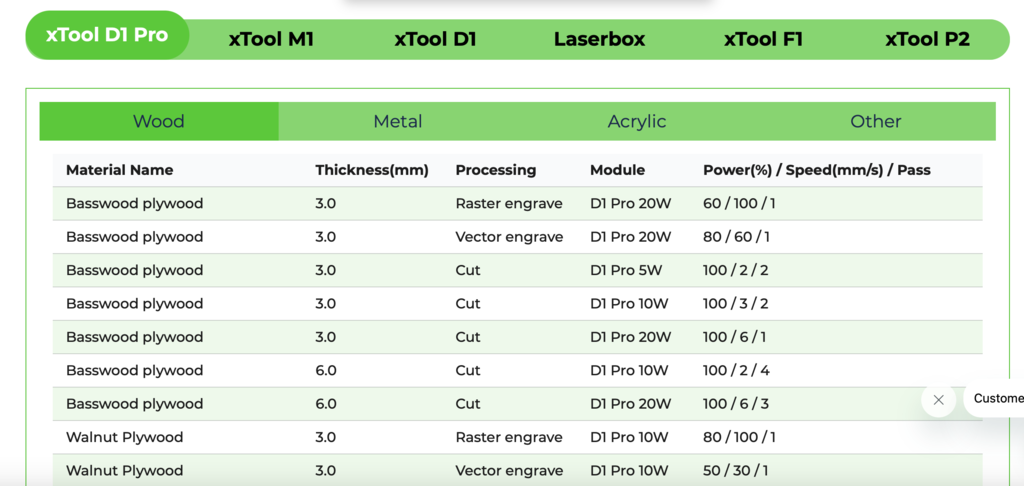Switch to the Metal material tab
The width and height of the screenshot is (1024, 486).
398,122
